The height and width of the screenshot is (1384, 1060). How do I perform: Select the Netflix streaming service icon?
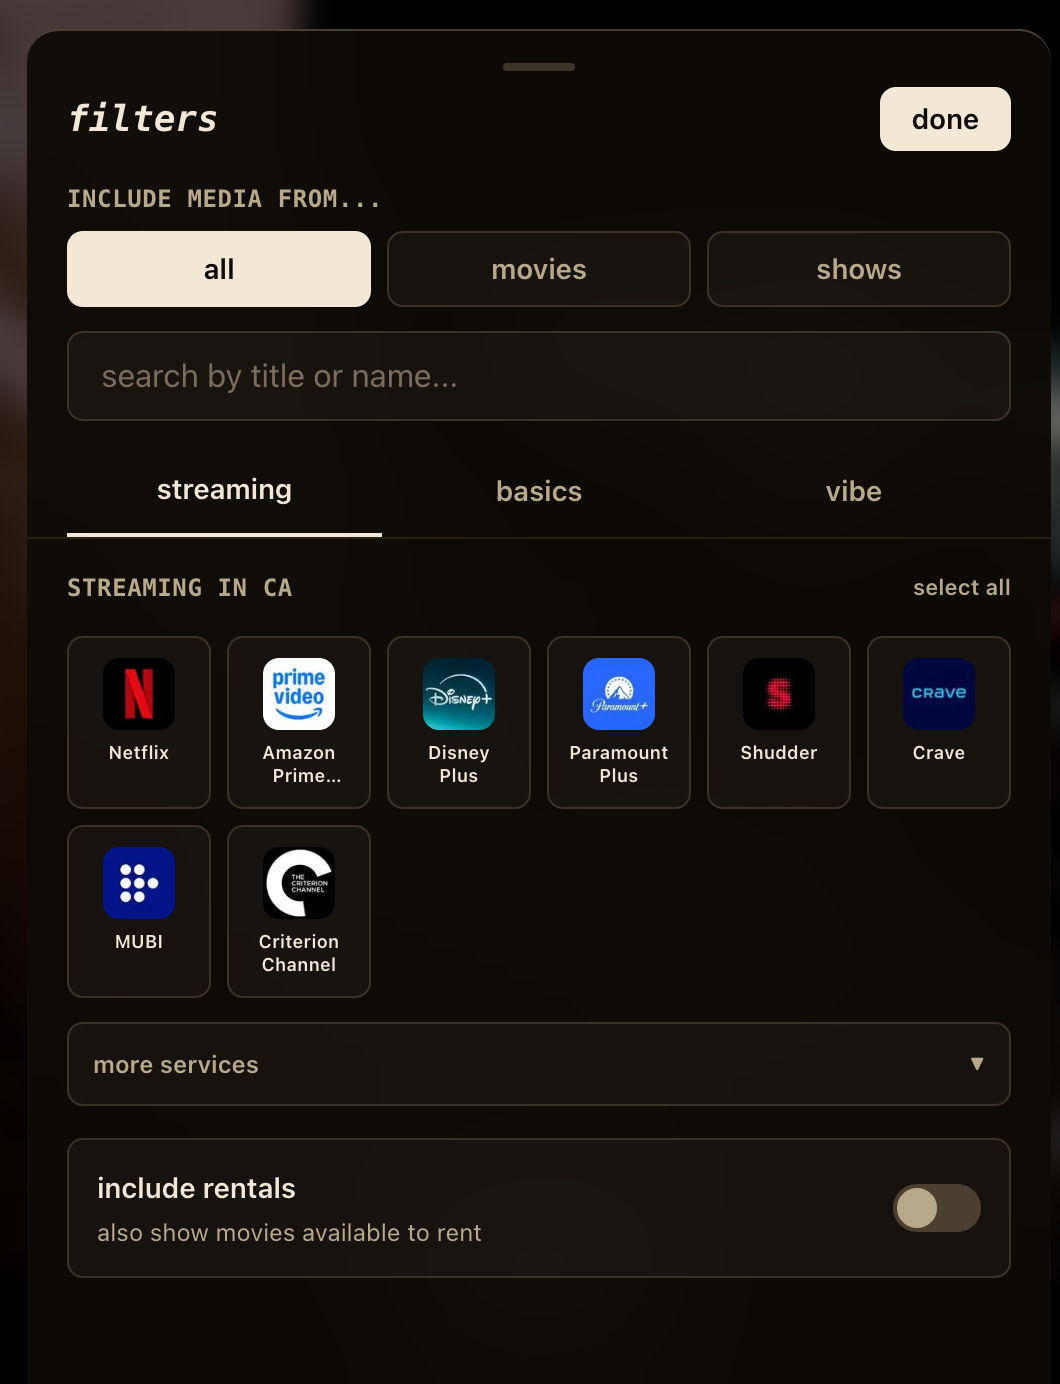[x=139, y=694]
